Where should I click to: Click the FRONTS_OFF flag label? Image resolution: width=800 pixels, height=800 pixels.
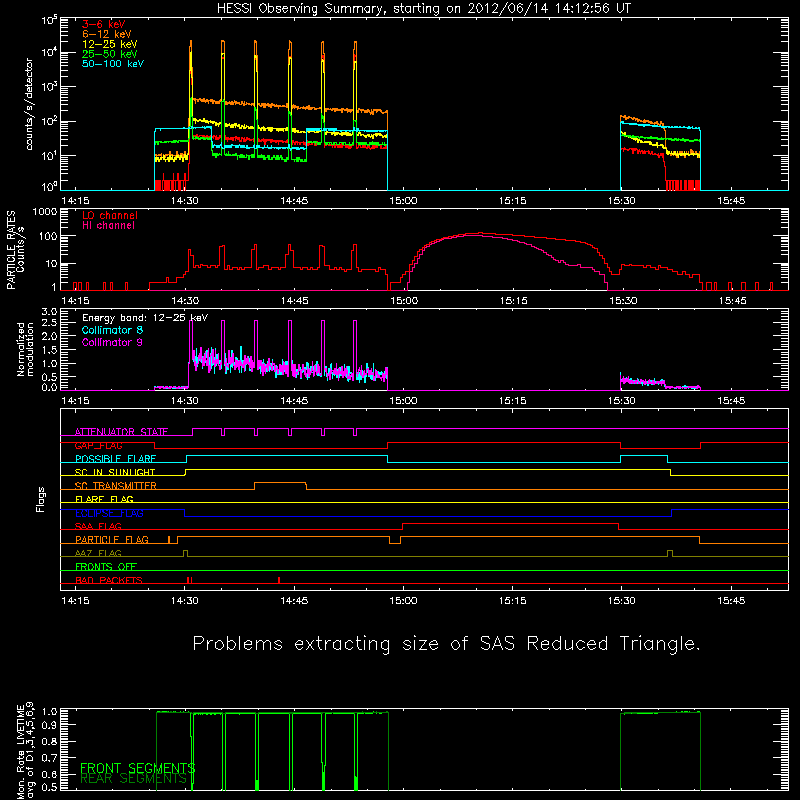point(106,566)
